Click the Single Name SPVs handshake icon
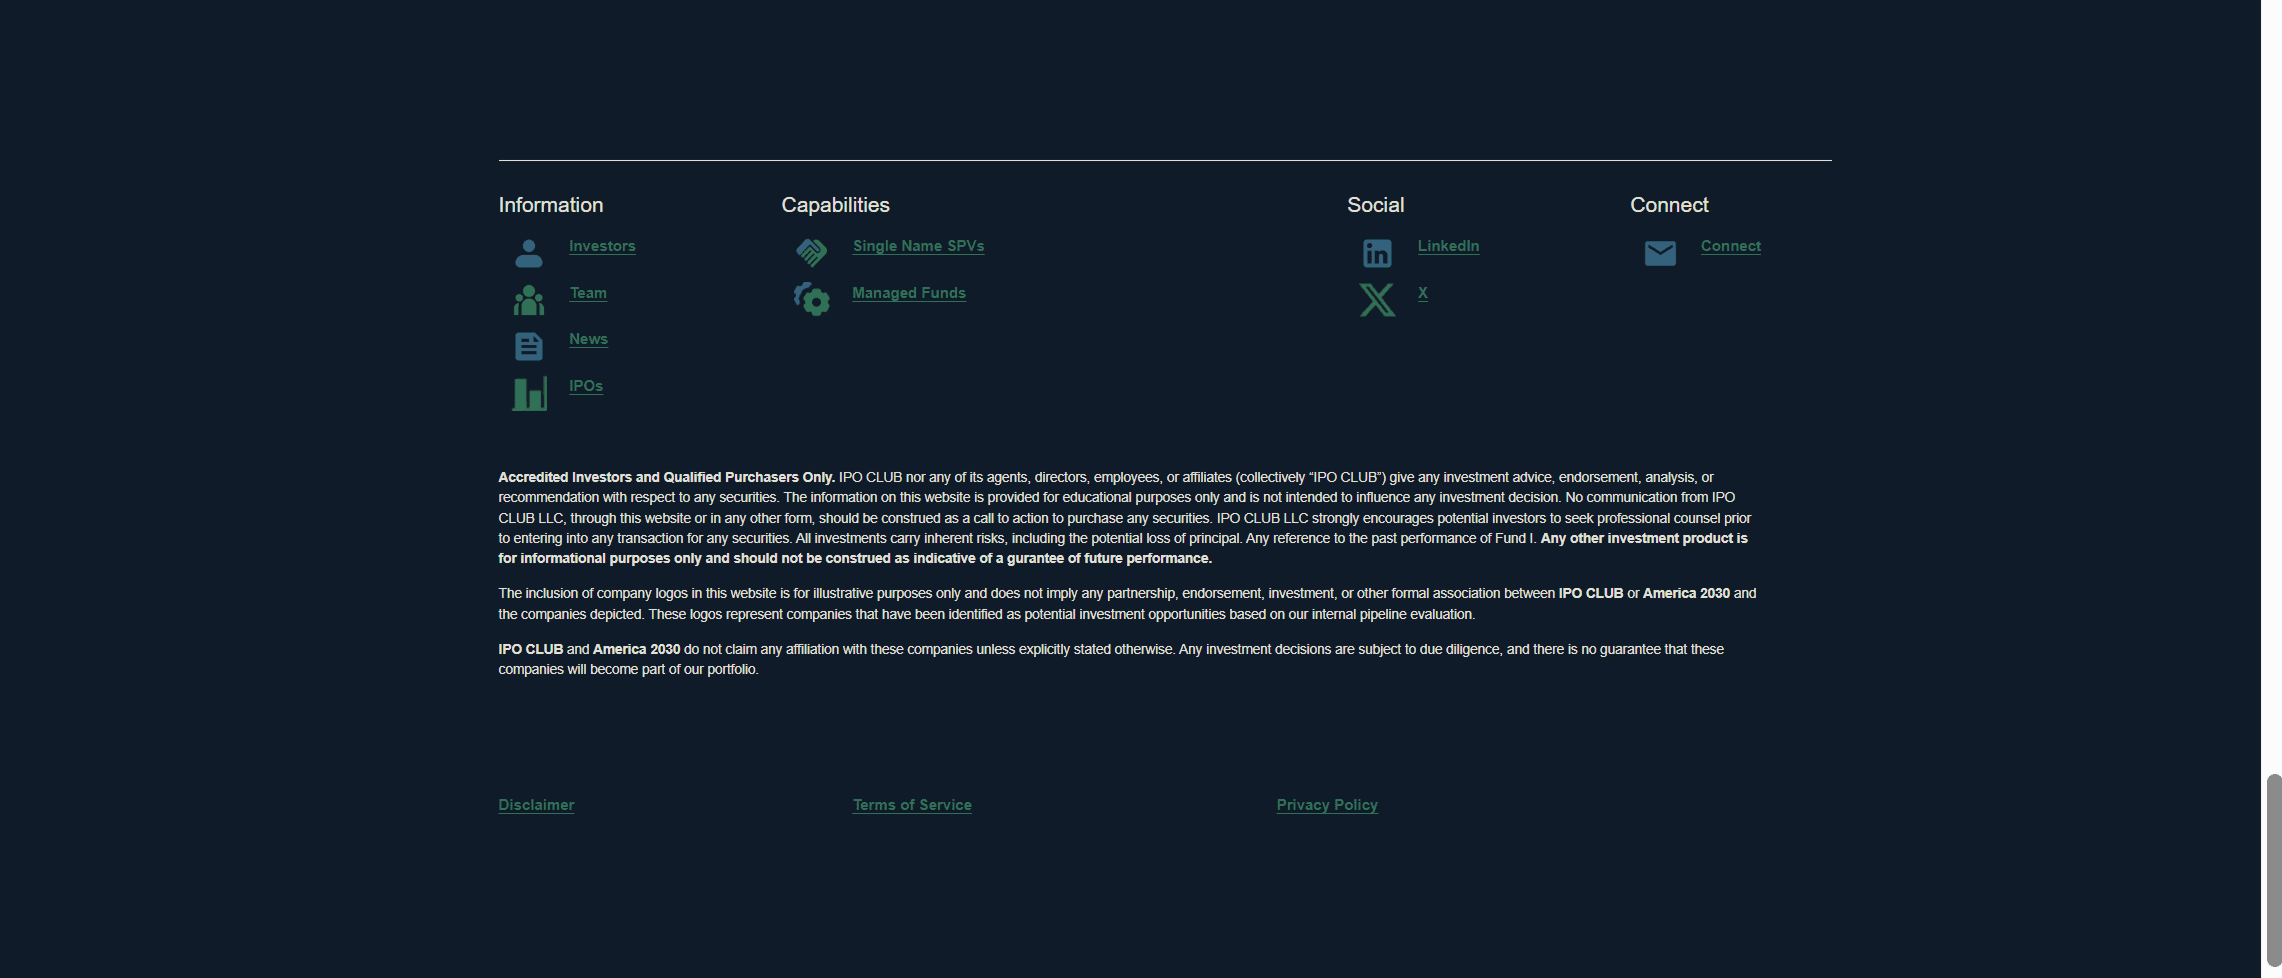Image resolution: width=2282 pixels, height=978 pixels. (812, 253)
